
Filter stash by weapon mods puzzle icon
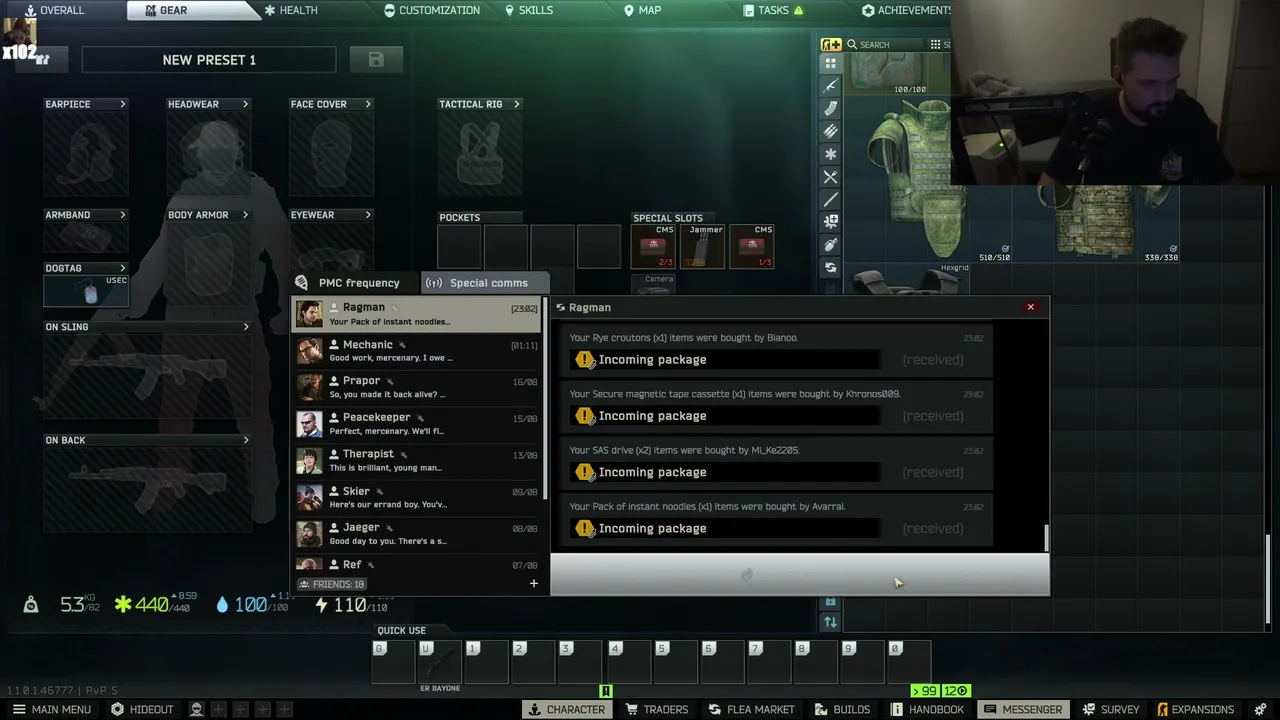(x=830, y=222)
